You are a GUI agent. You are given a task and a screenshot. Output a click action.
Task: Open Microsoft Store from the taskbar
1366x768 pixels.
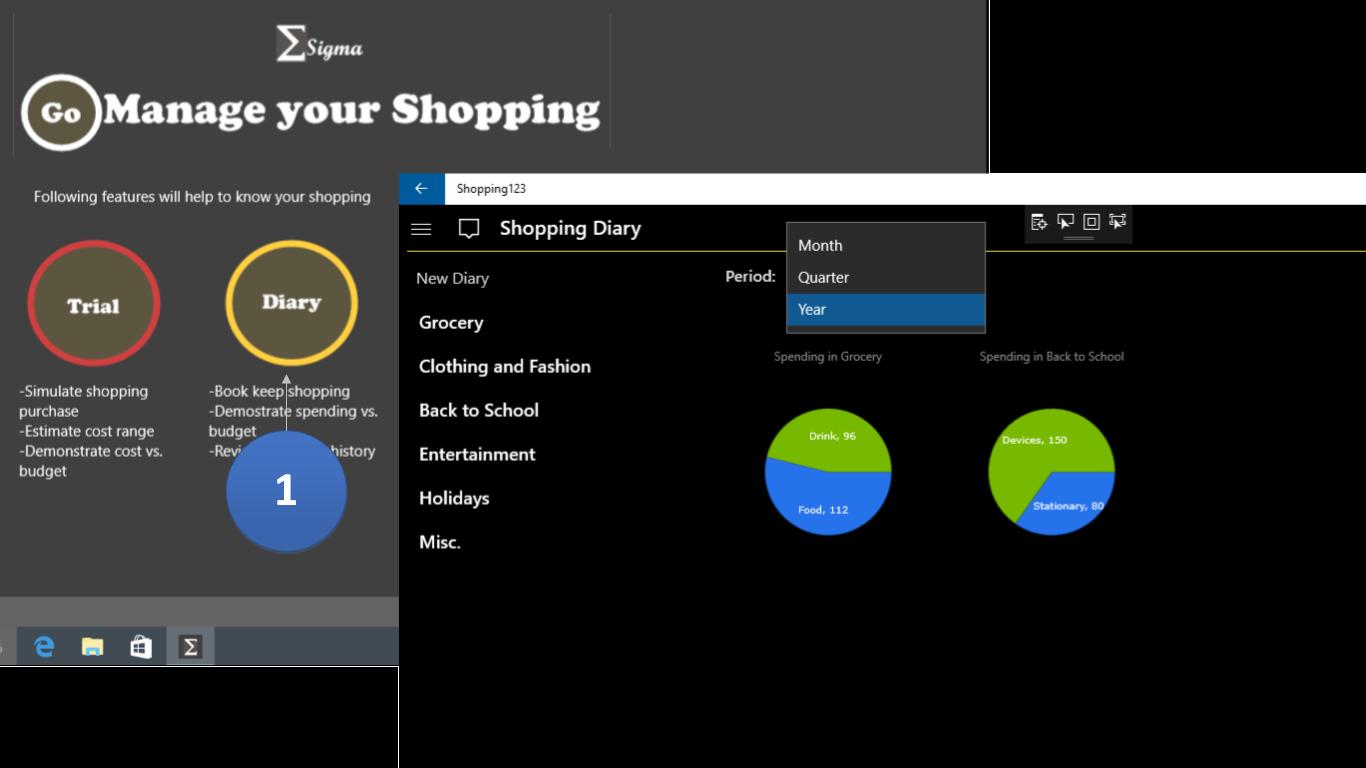pyautogui.click(x=141, y=647)
